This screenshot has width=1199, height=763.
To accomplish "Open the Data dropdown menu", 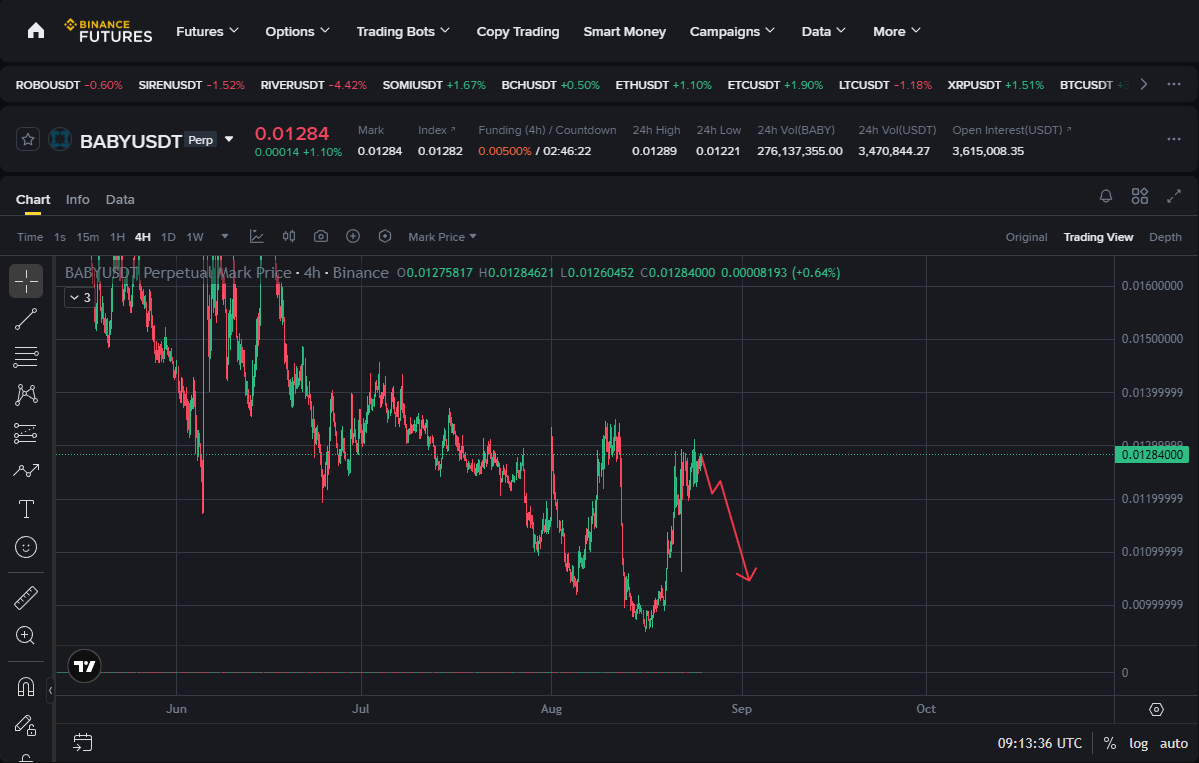I will (824, 31).
